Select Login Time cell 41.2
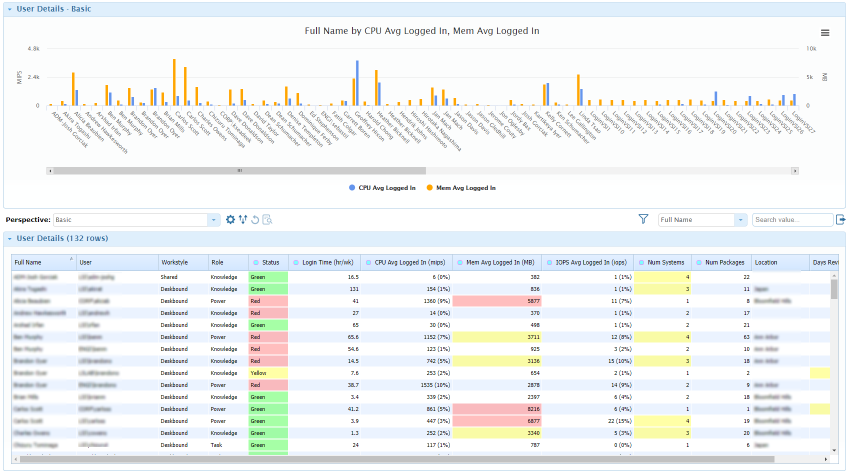 (x=325, y=409)
